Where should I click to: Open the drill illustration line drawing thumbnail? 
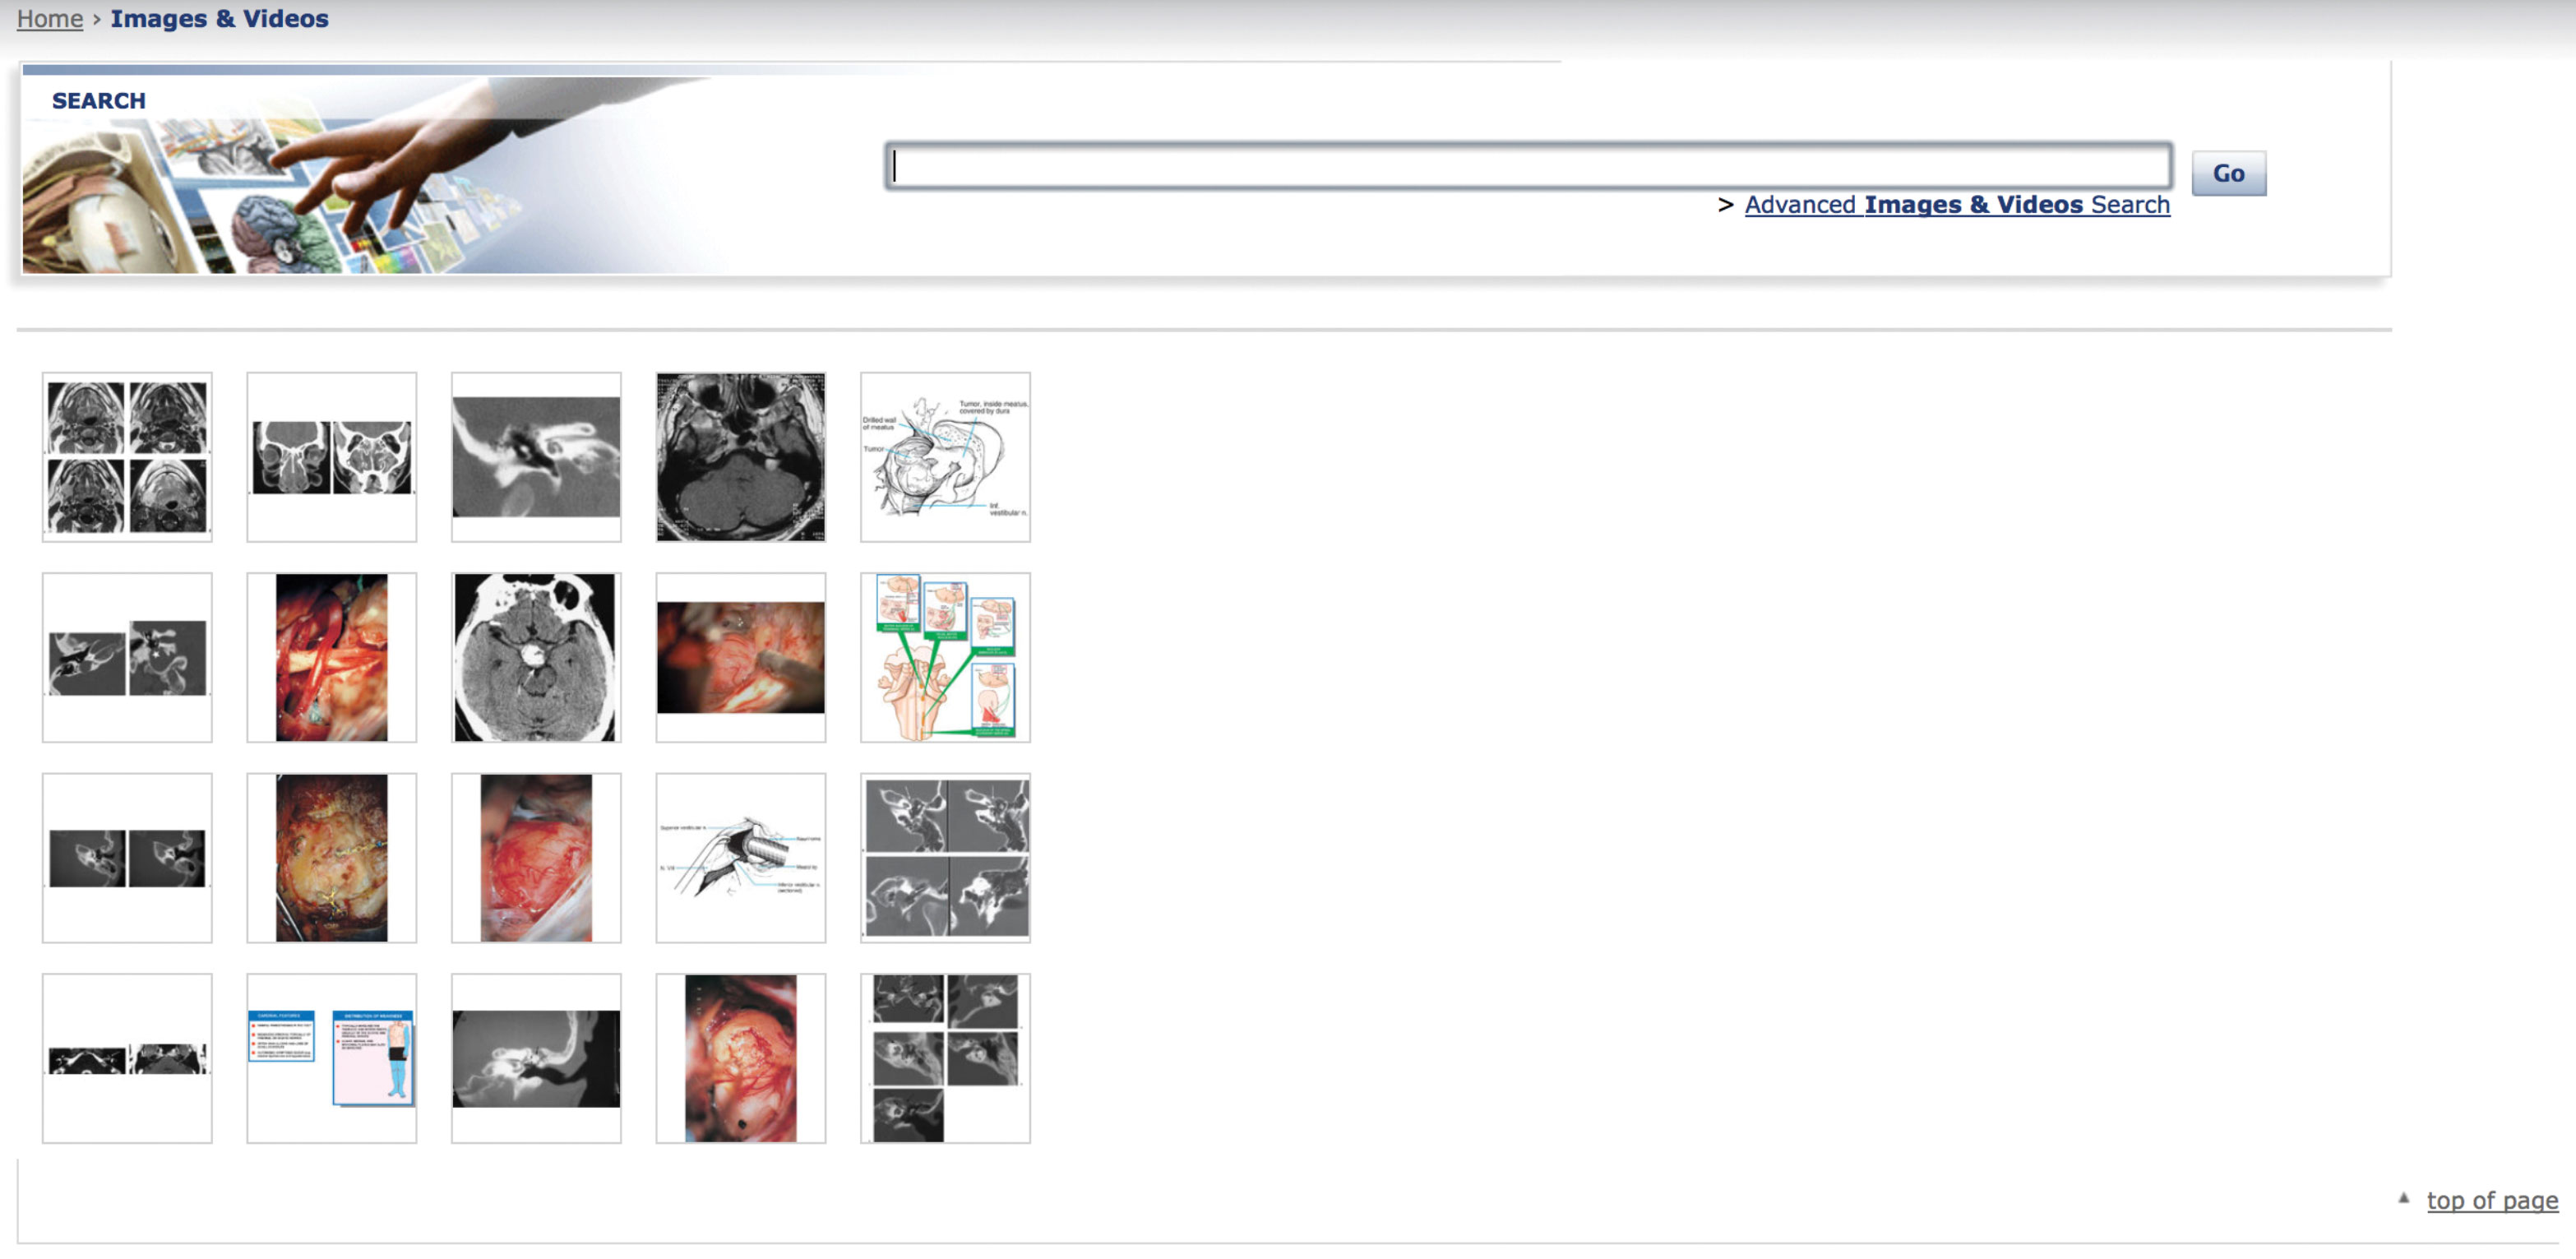pyautogui.click(x=740, y=857)
